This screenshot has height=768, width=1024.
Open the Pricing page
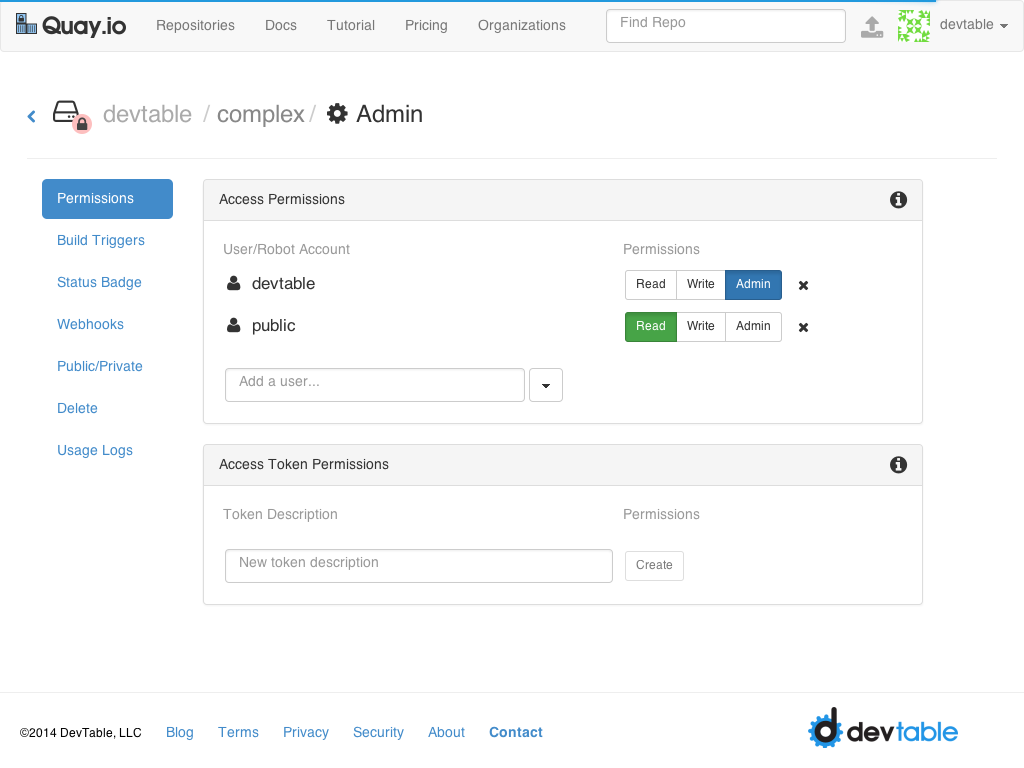[x=426, y=25]
